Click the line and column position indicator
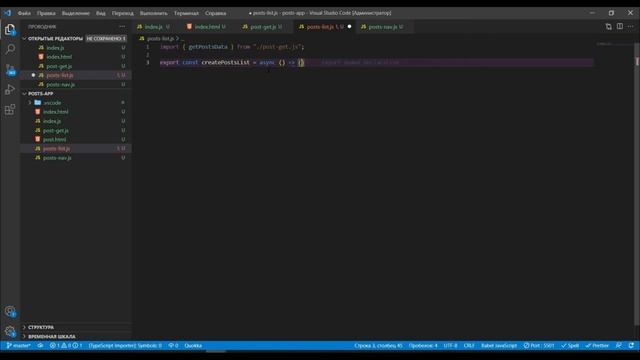Viewport: 640px width, 360px height. (378, 346)
